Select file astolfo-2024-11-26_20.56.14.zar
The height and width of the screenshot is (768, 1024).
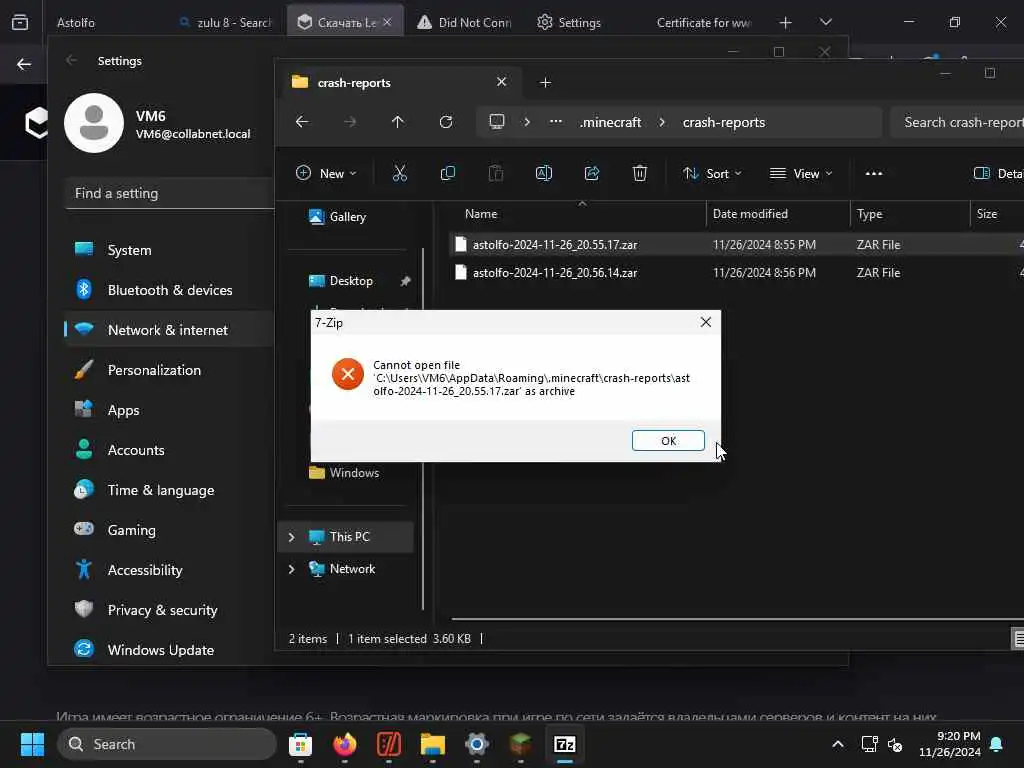click(554, 273)
